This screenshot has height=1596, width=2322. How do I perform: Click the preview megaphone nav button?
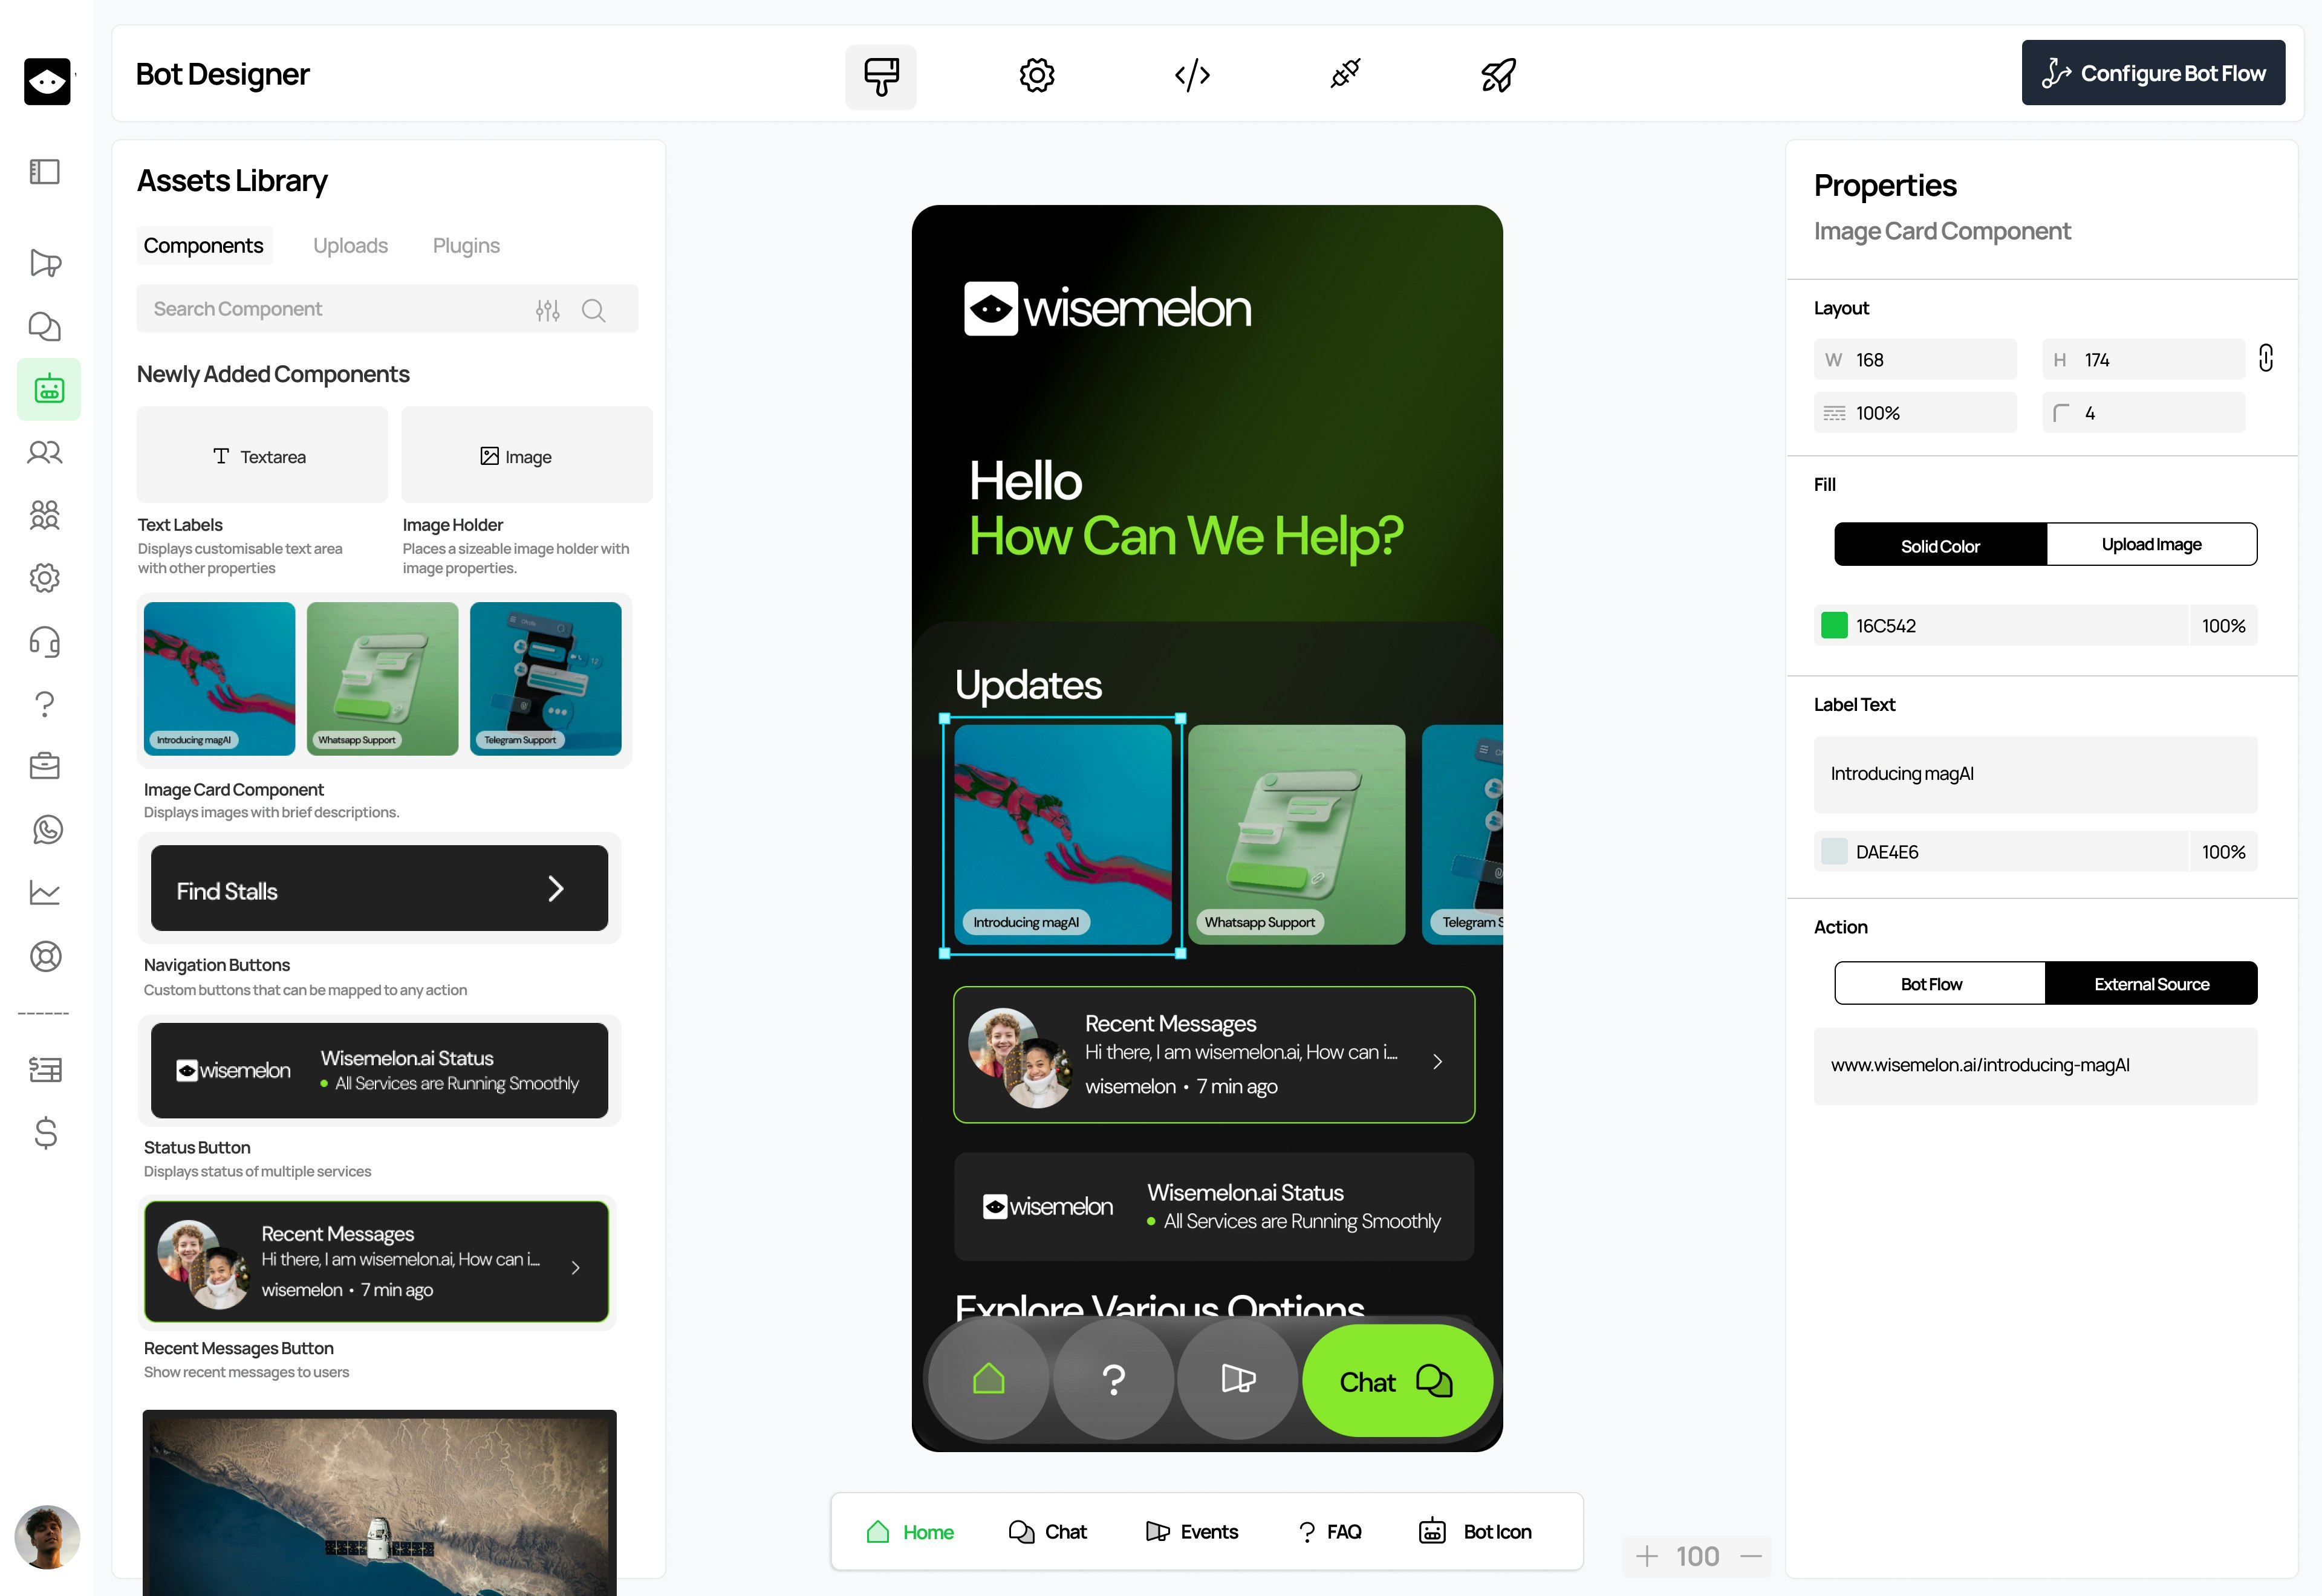click(x=1238, y=1379)
